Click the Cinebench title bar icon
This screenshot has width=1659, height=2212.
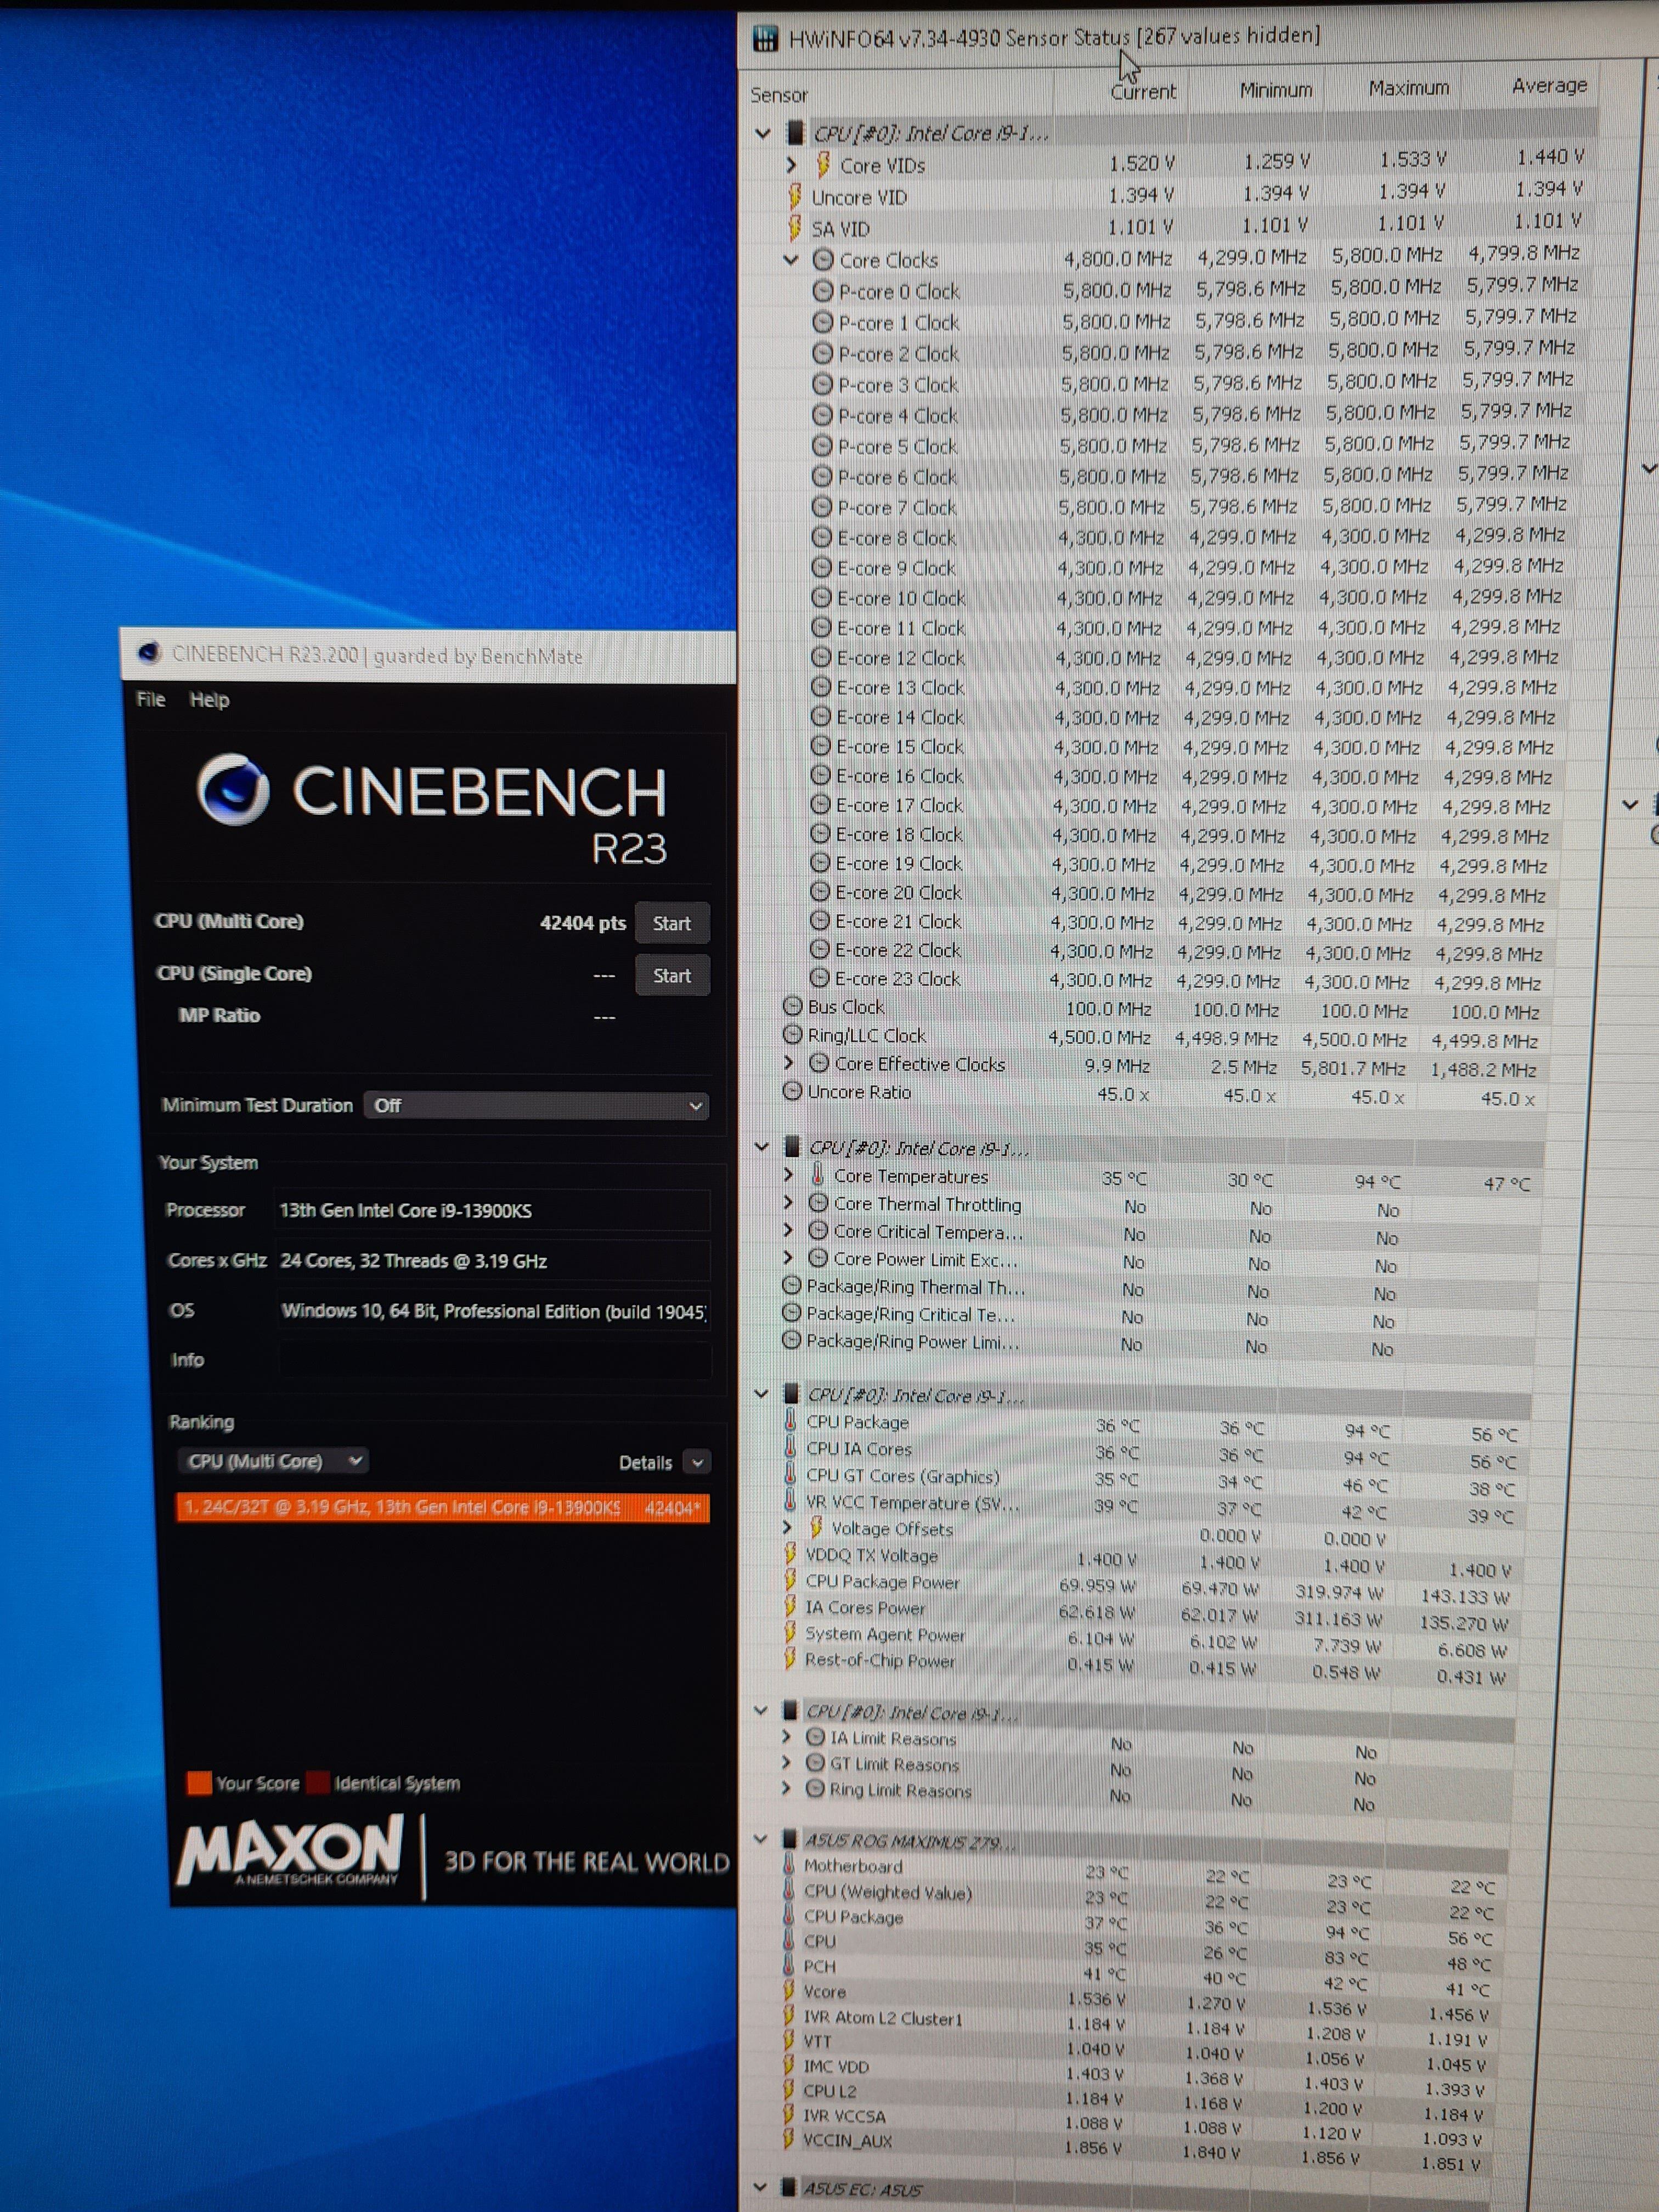(150, 653)
